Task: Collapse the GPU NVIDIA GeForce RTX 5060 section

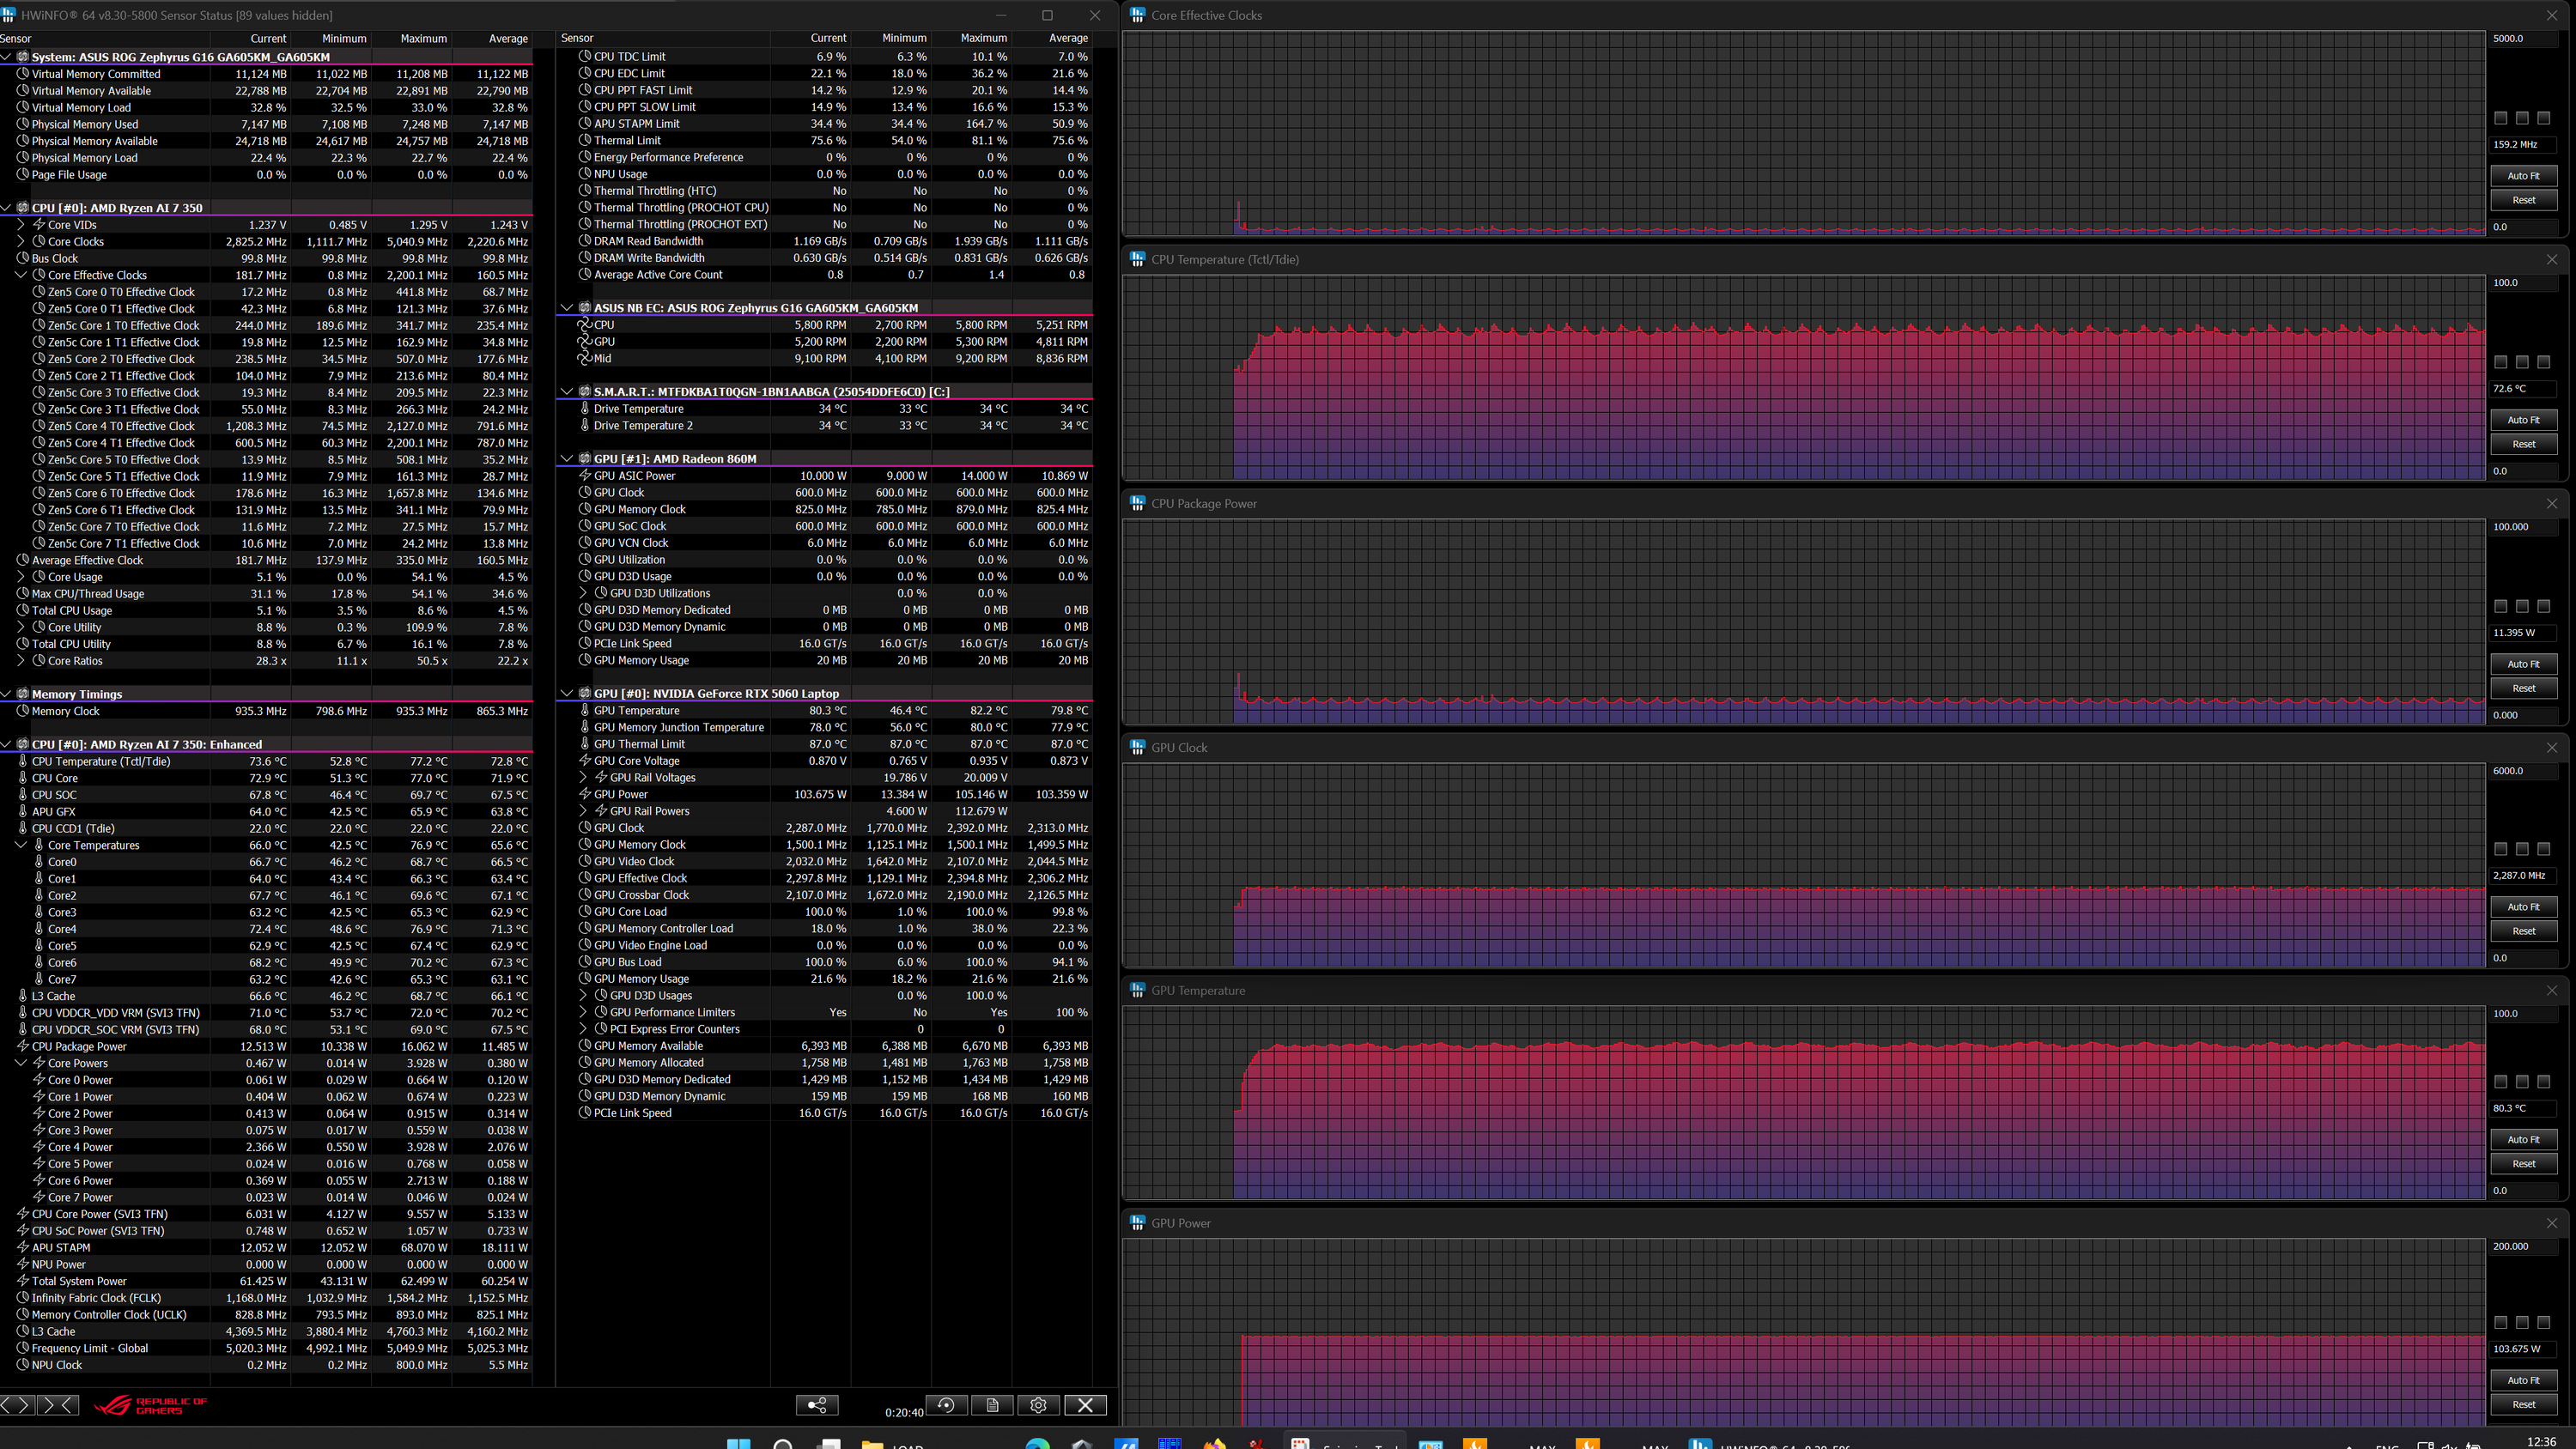Action: (x=567, y=693)
